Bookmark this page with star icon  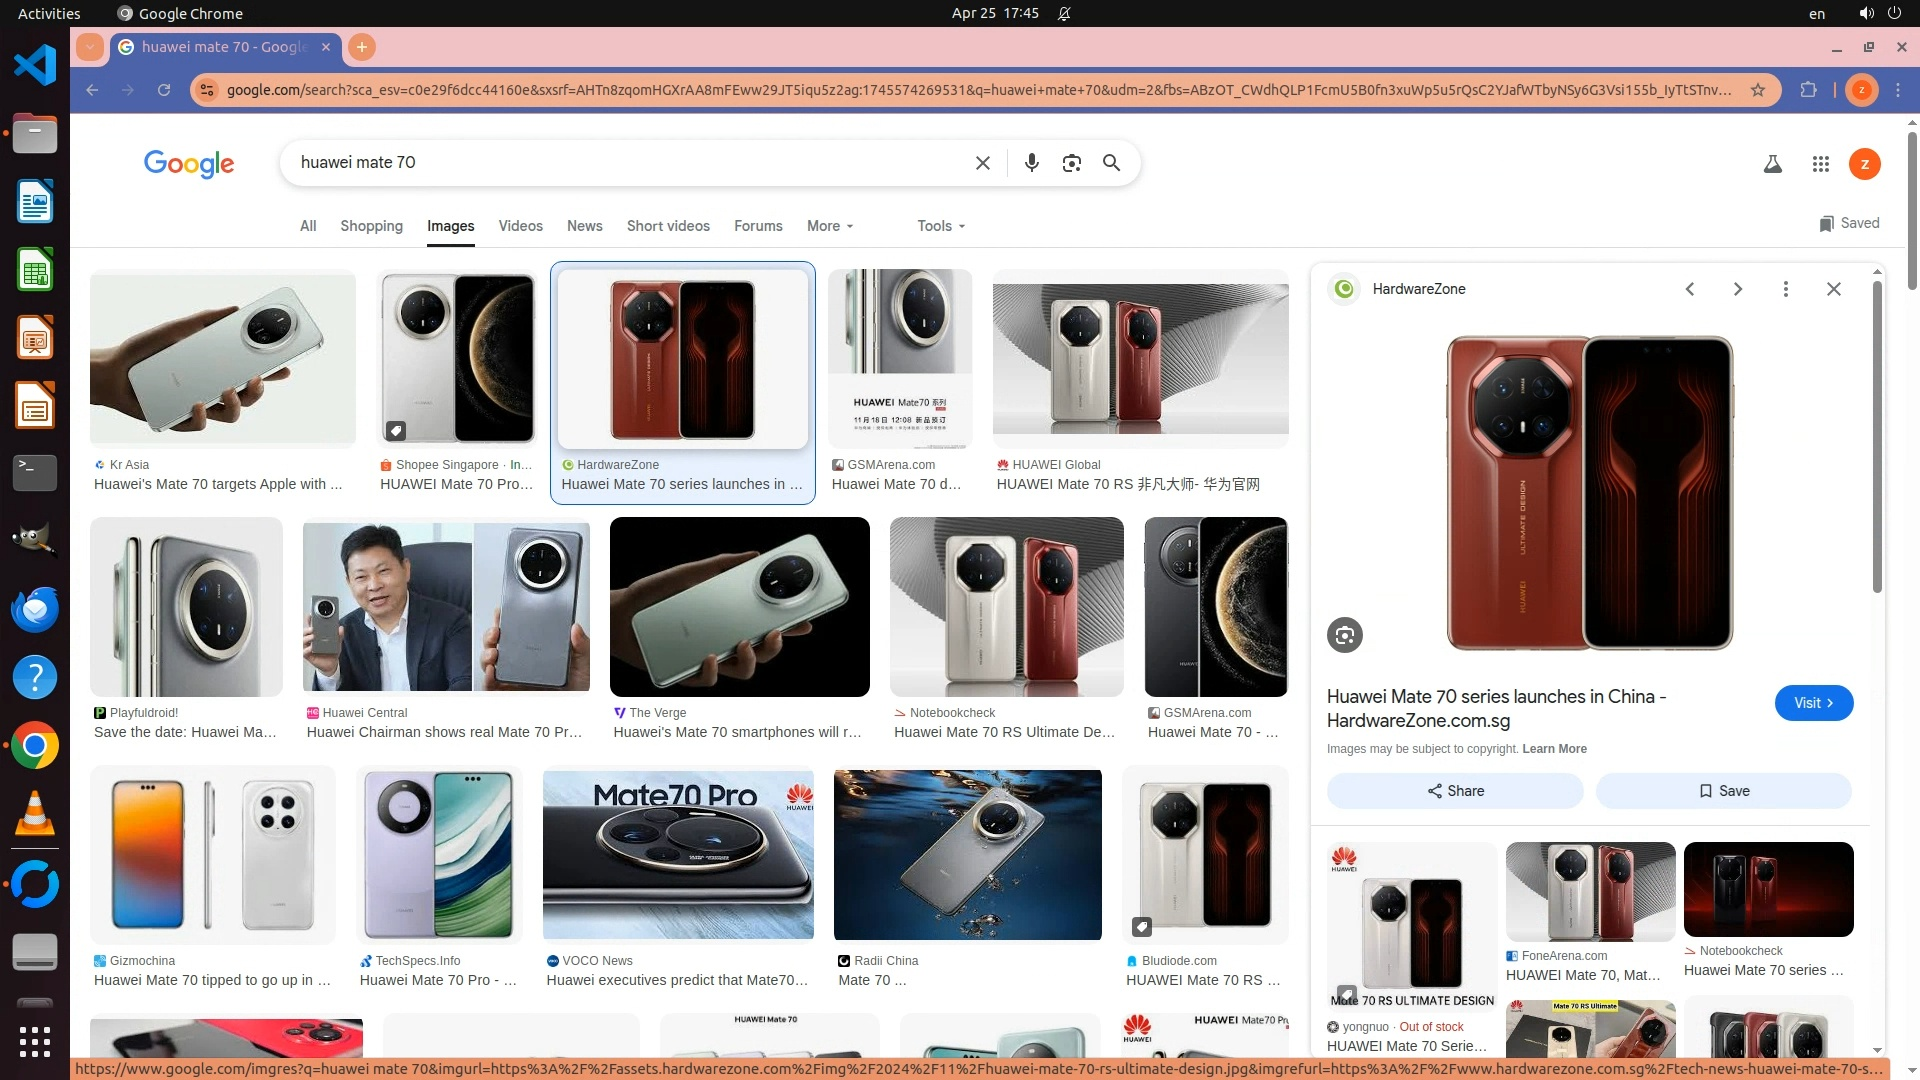click(1757, 90)
